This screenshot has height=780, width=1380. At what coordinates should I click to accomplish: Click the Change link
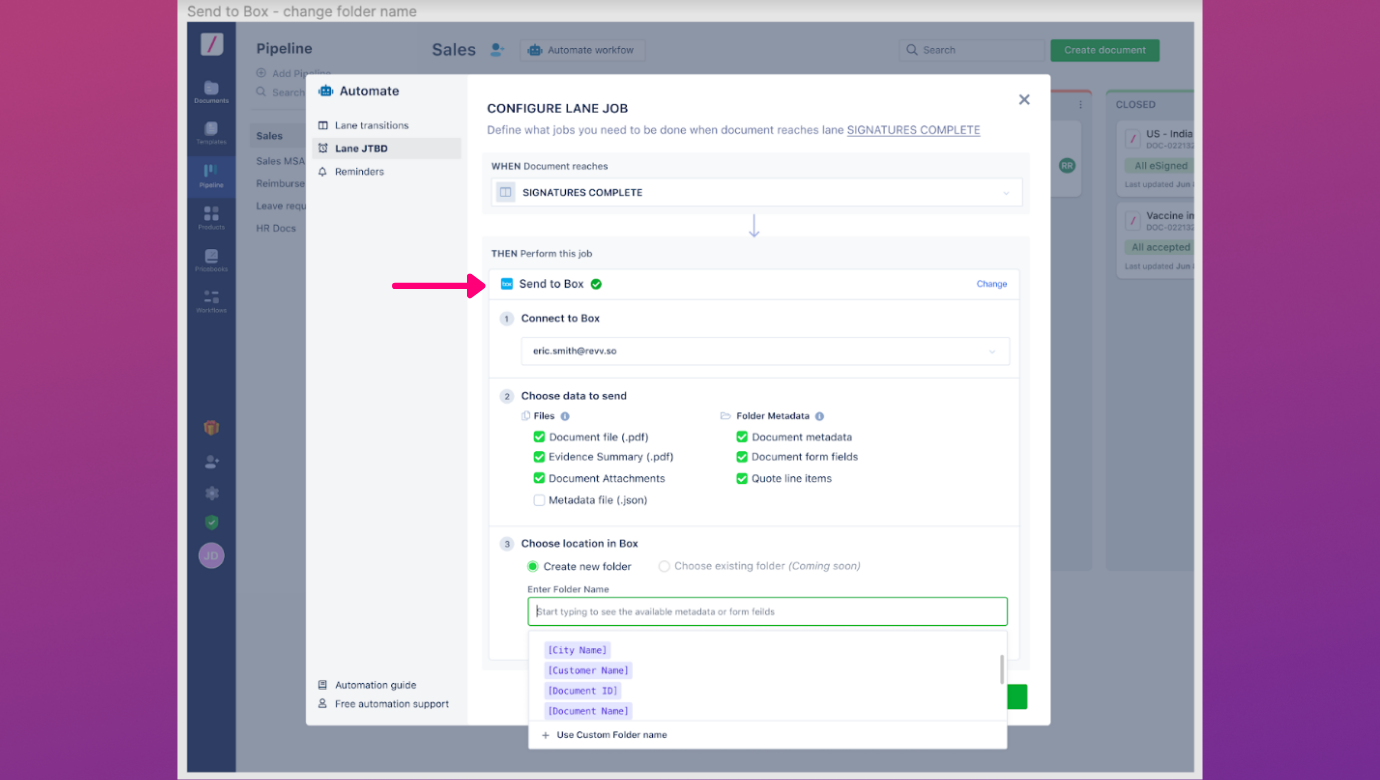pos(992,284)
